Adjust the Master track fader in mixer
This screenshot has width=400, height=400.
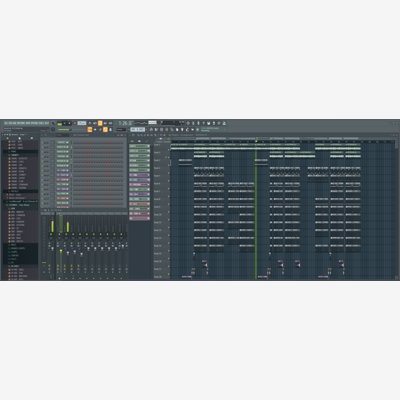pos(52,249)
